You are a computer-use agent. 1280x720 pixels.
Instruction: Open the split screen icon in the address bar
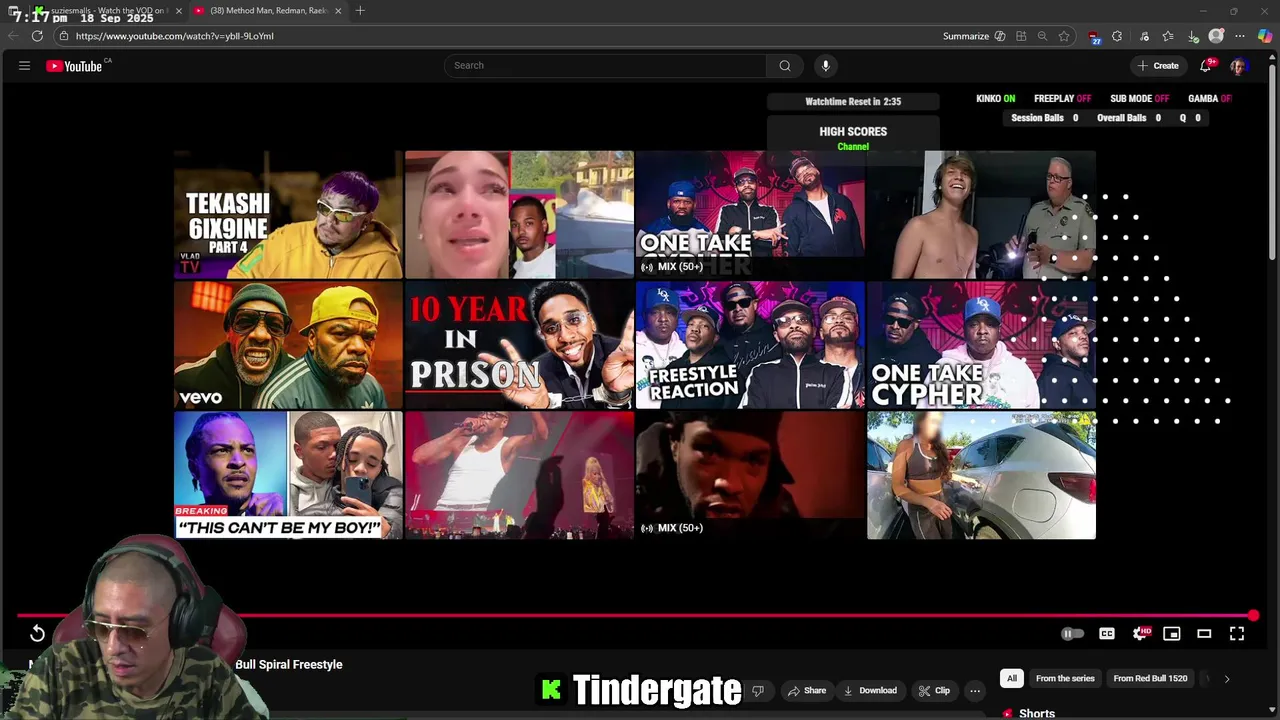pos(1021,36)
